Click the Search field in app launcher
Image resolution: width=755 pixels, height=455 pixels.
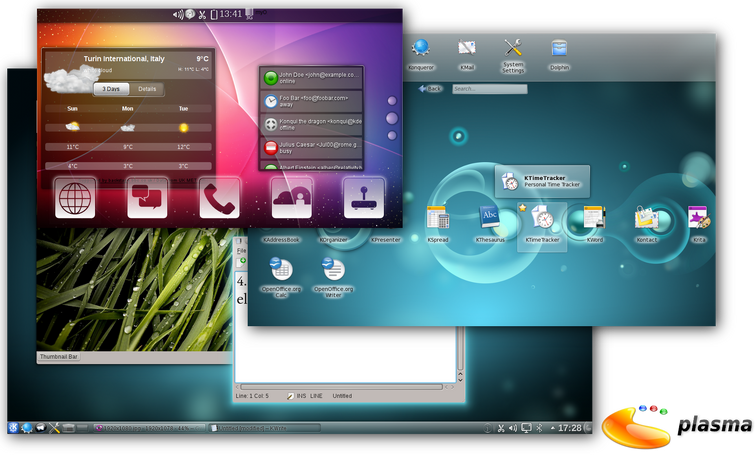490,89
